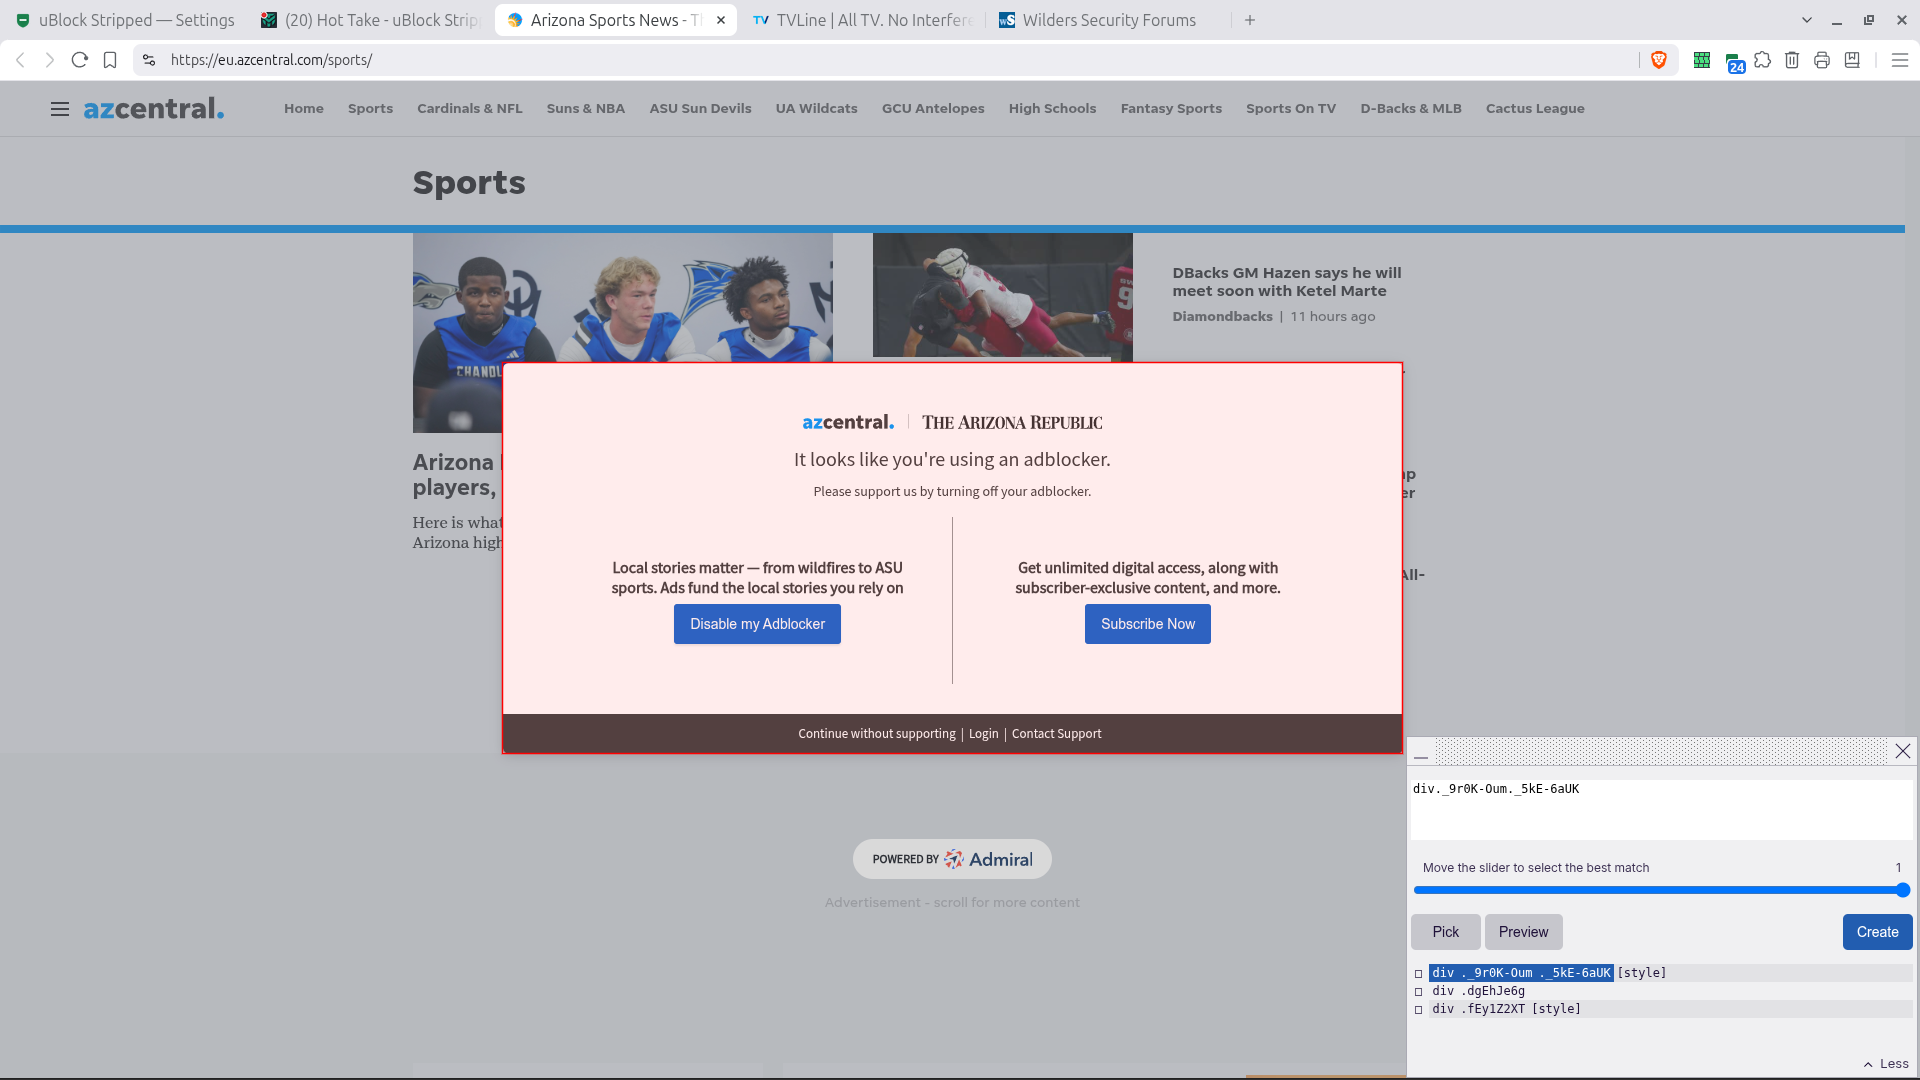Click the Admiral powered-by badge
The width and height of the screenshot is (1920, 1080).
pos(952,859)
